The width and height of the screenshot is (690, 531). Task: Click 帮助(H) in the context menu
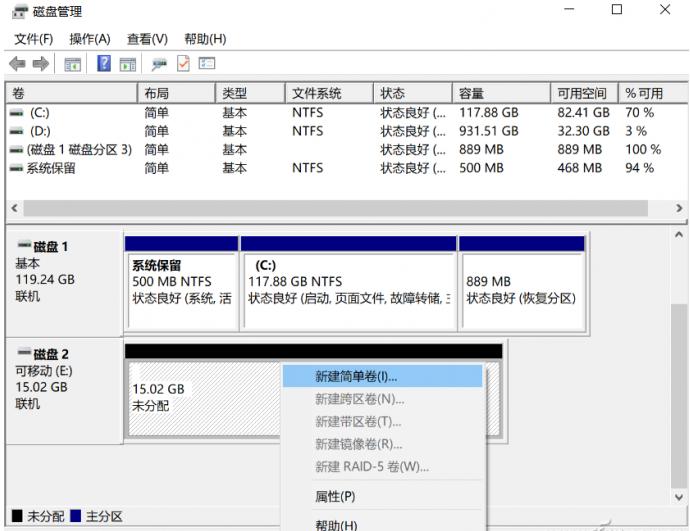point(335,522)
